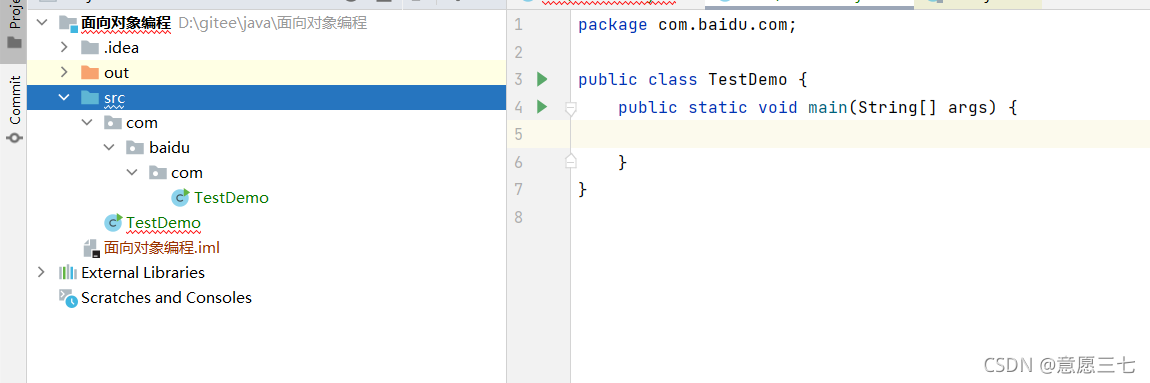
Task: Click line number 2 in the gutter
Action: coord(519,52)
